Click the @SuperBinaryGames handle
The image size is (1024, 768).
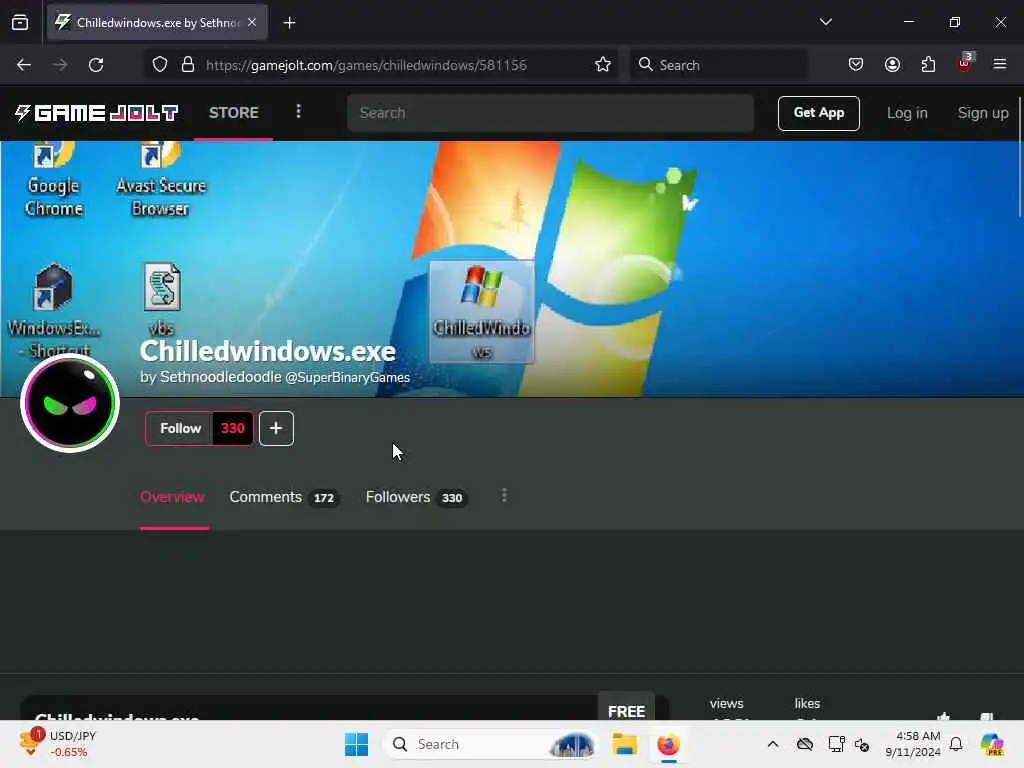(347, 377)
